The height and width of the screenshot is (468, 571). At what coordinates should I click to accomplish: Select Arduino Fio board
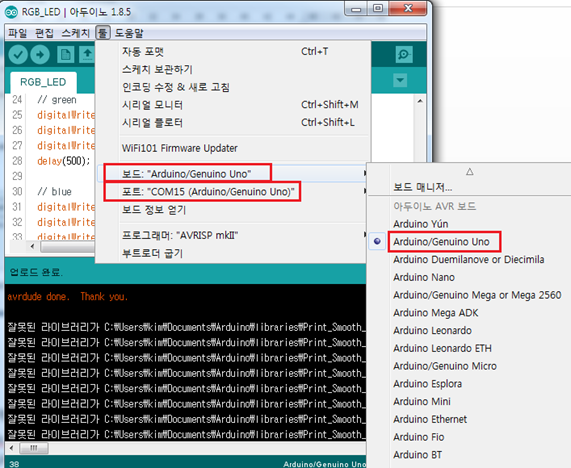tap(470, 437)
